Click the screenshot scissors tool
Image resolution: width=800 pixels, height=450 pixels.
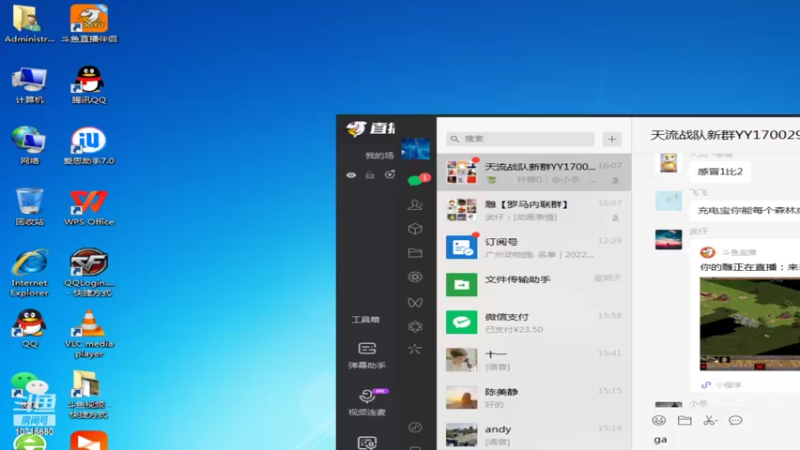click(x=710, y=420)
